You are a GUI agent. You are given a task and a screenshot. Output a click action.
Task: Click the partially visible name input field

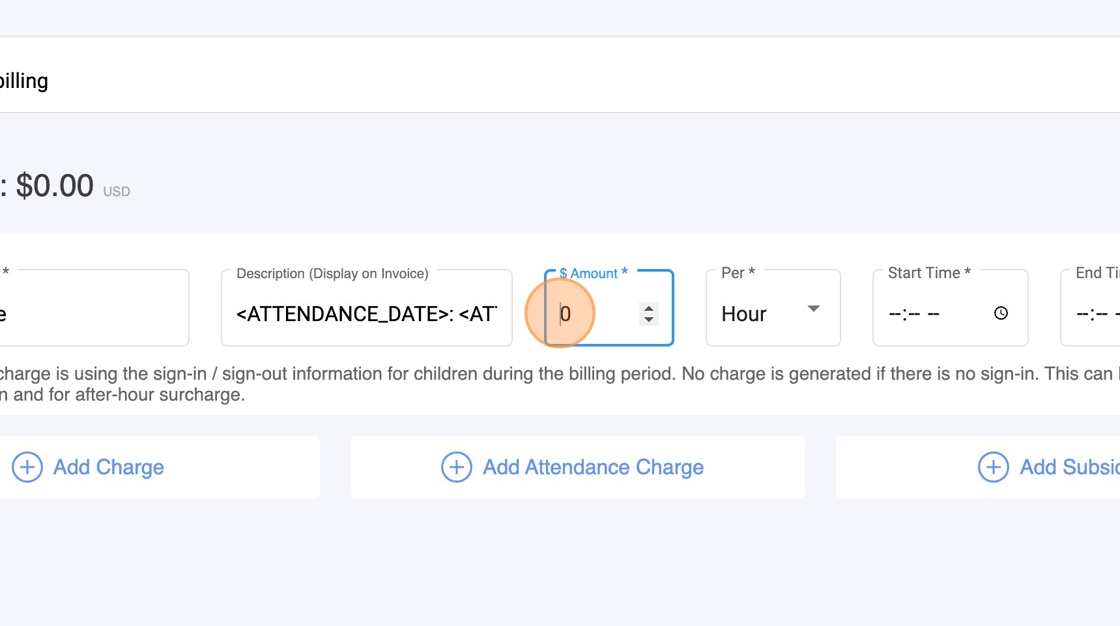click(x=94, y=308)
